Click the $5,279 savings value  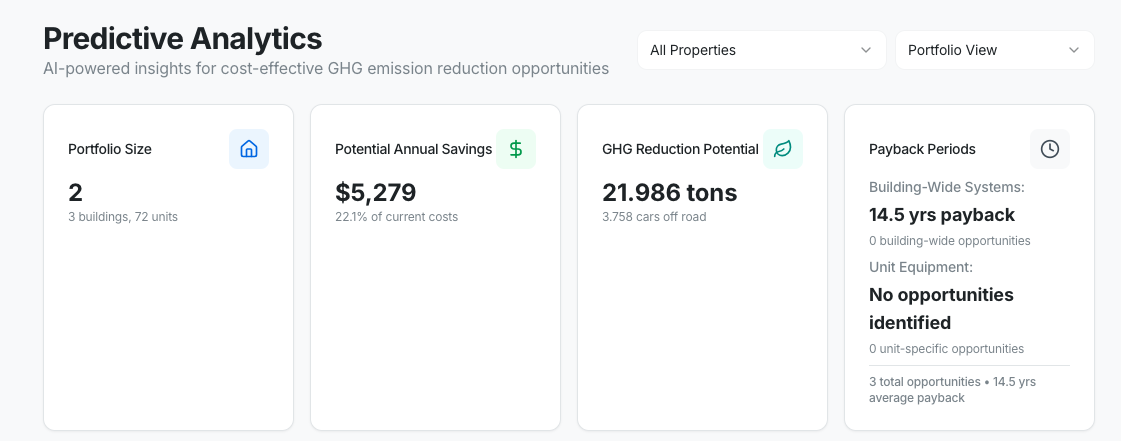click(376, 192)
